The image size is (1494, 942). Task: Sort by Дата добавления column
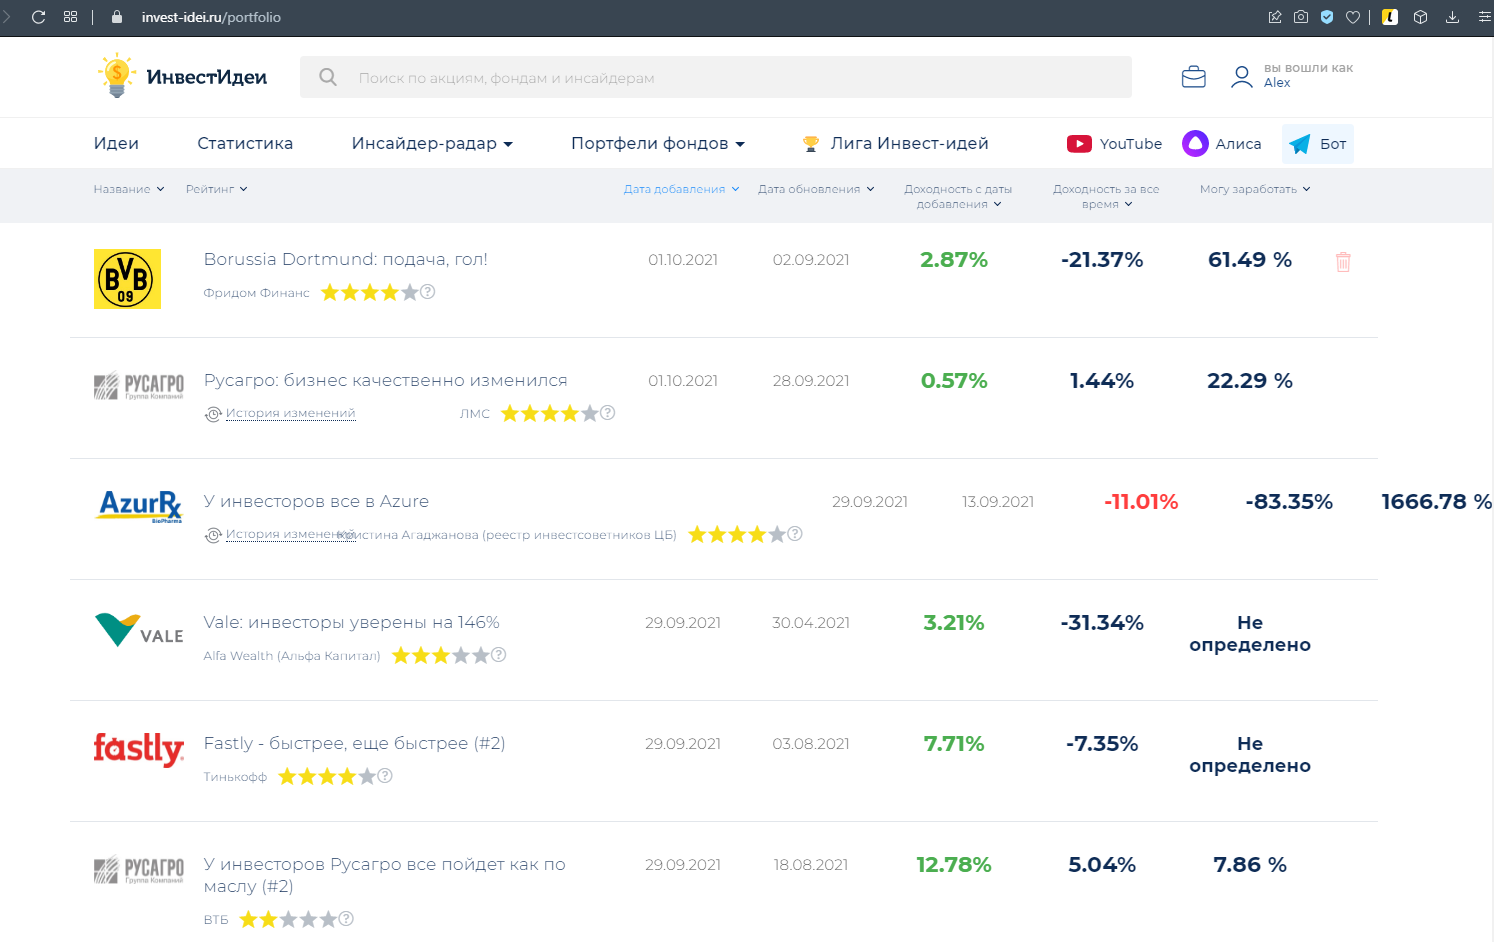click(682, 189)
